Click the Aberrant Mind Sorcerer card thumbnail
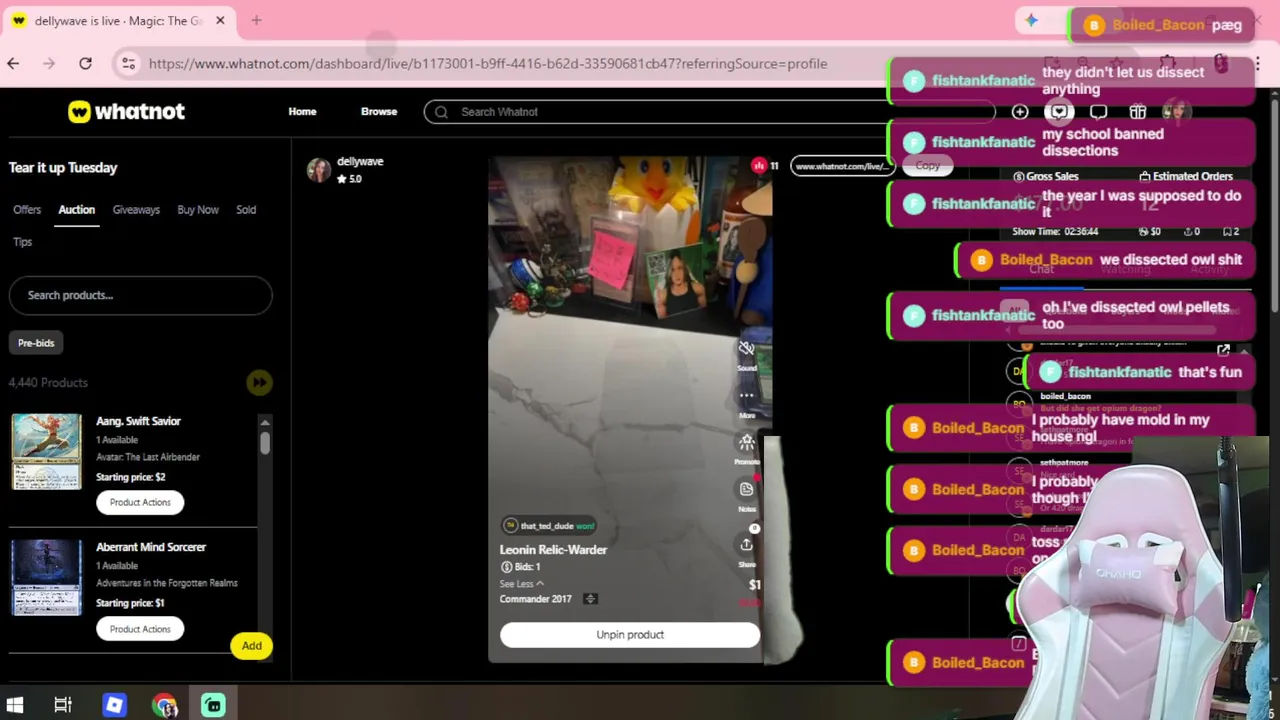Screen dimensions: 1280x720 [x=47, y=578]
